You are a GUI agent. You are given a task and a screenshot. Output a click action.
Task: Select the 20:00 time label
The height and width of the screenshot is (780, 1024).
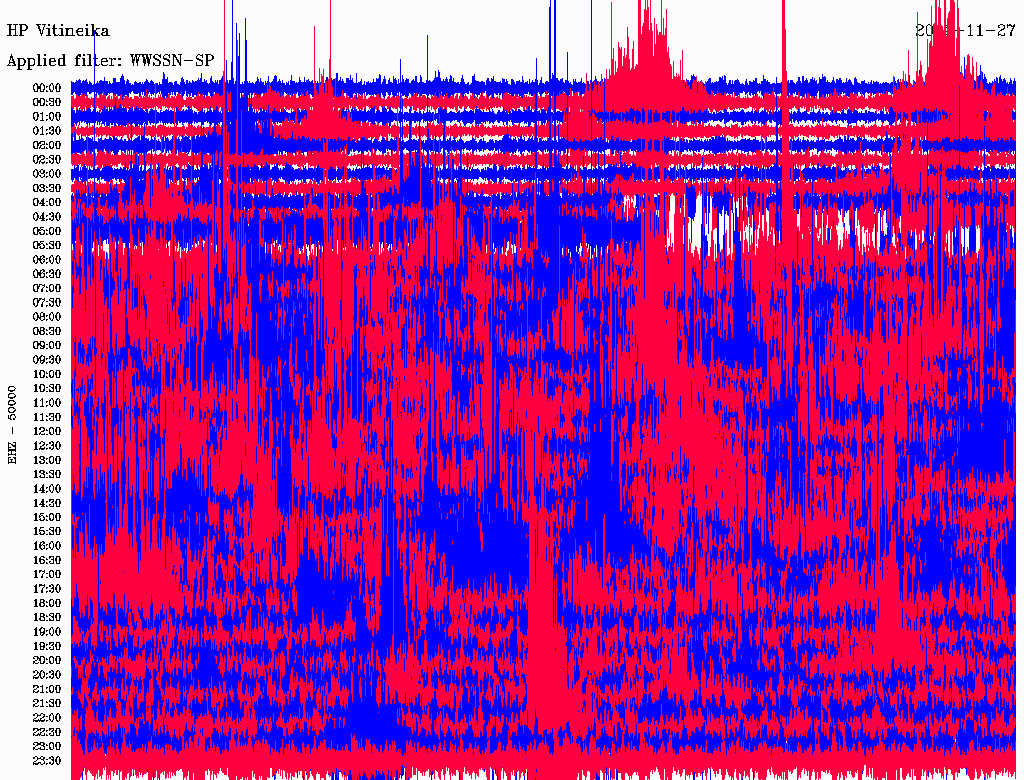coord(47,660)
